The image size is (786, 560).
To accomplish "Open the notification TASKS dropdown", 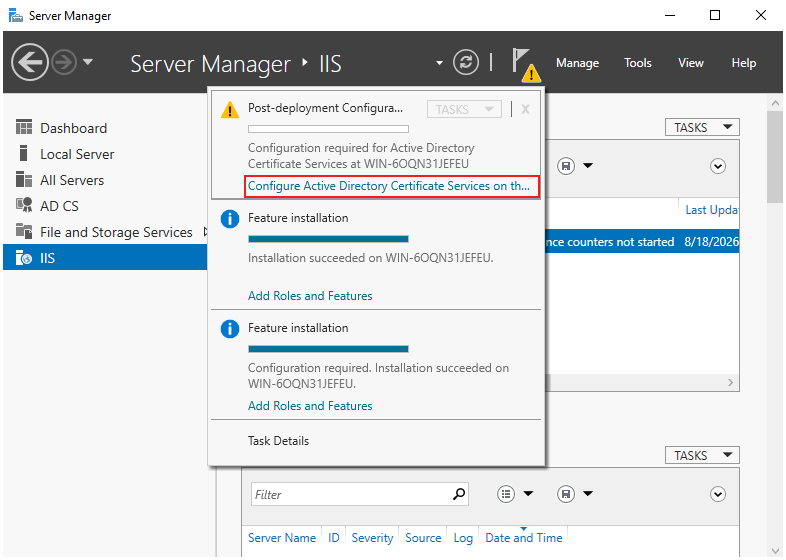I will click(x=464, y=109).
